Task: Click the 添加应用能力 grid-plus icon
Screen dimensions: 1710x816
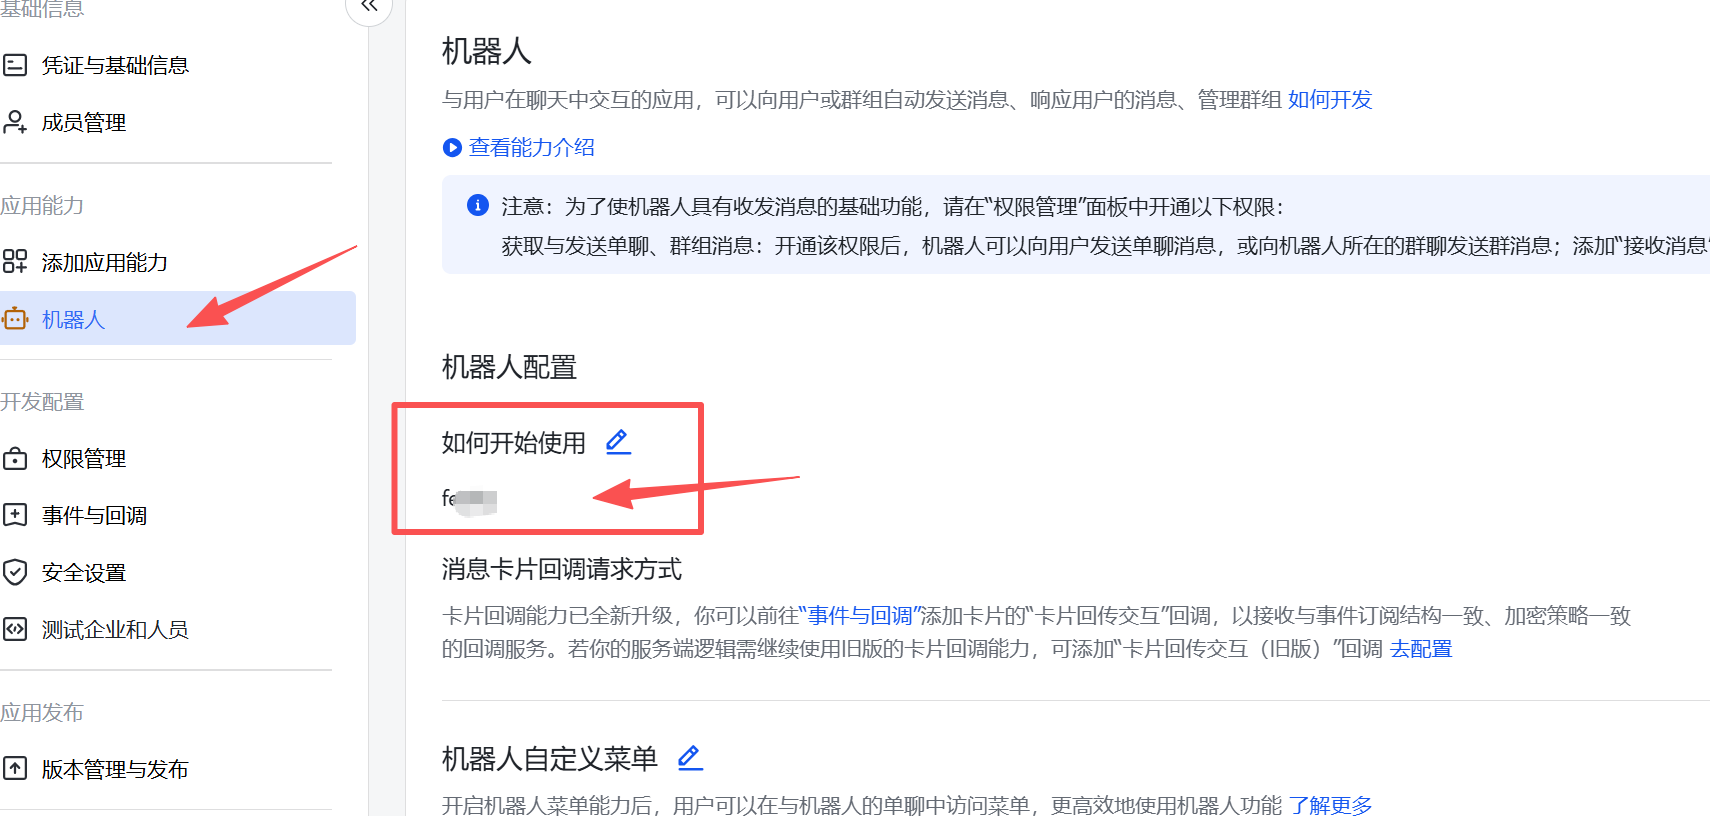Action: pos(15,262)
